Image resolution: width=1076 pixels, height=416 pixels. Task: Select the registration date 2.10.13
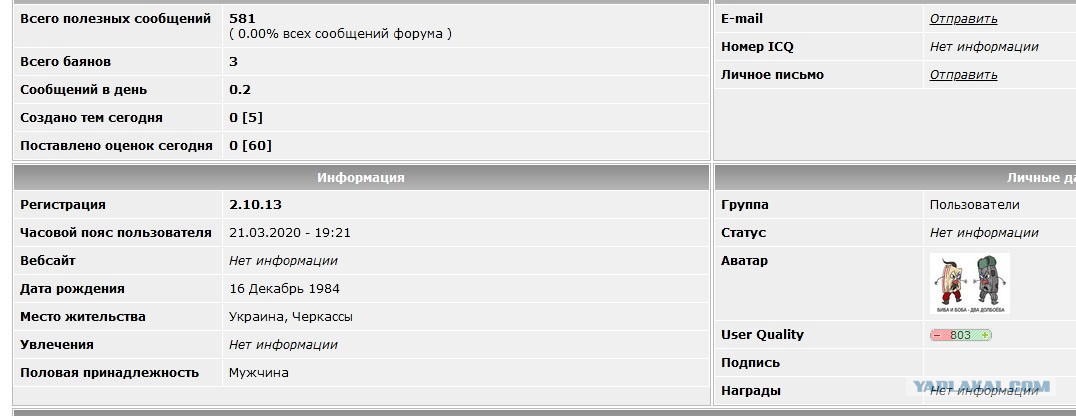pos(255,205)
